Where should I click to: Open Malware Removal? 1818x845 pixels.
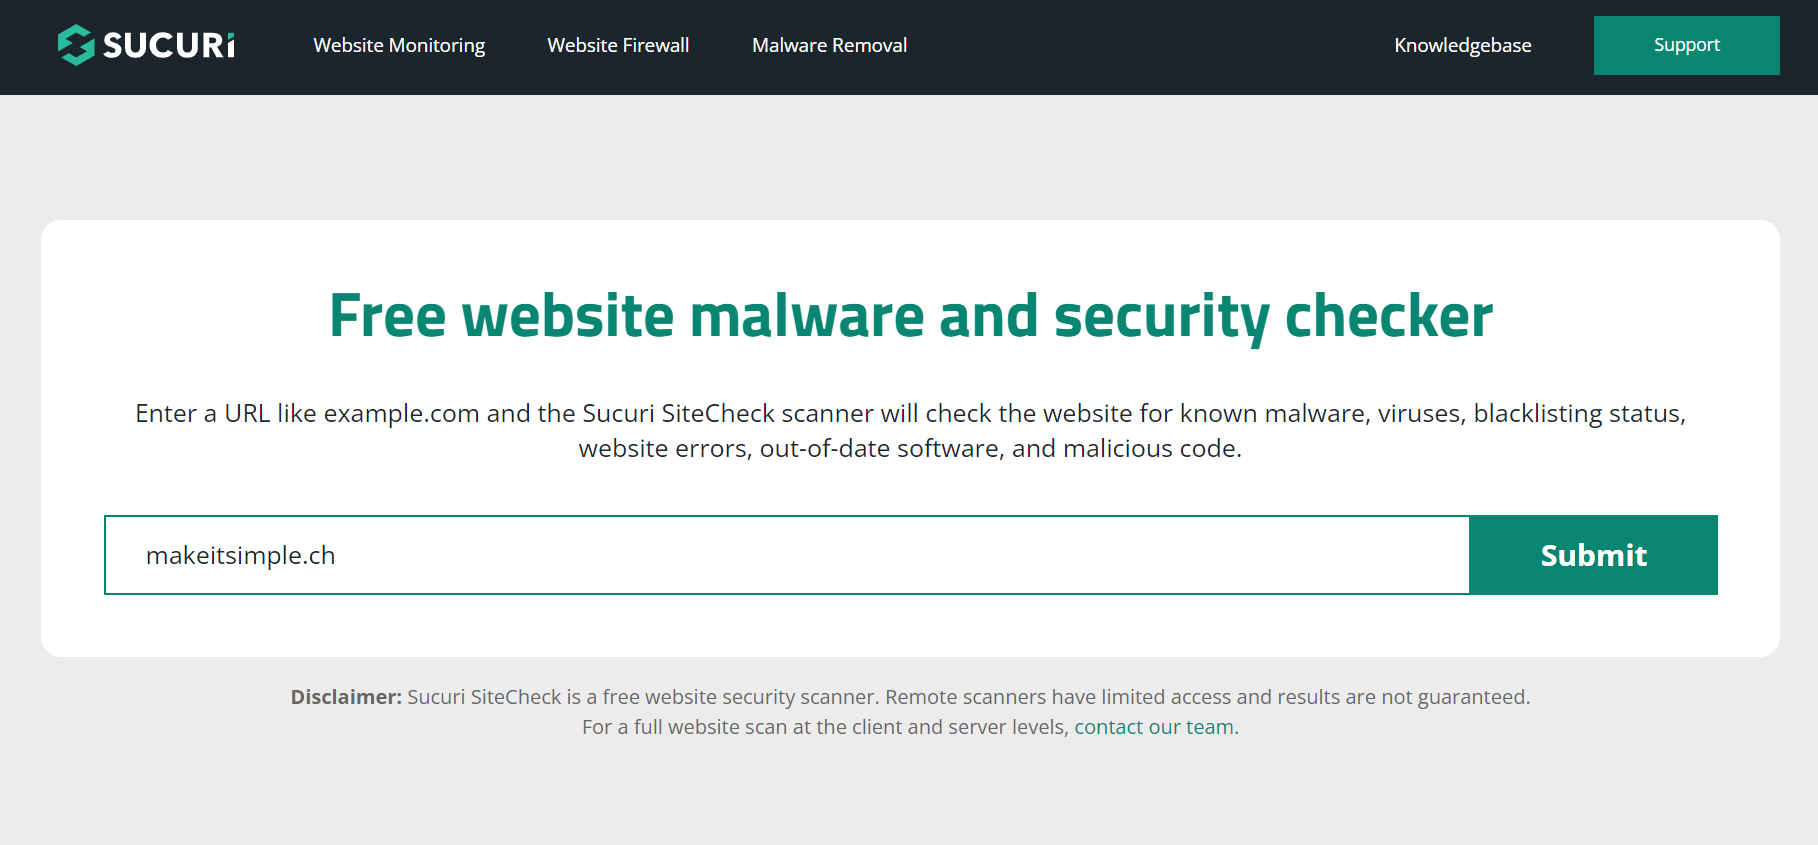pyautogui.click(x=829, y=45)
